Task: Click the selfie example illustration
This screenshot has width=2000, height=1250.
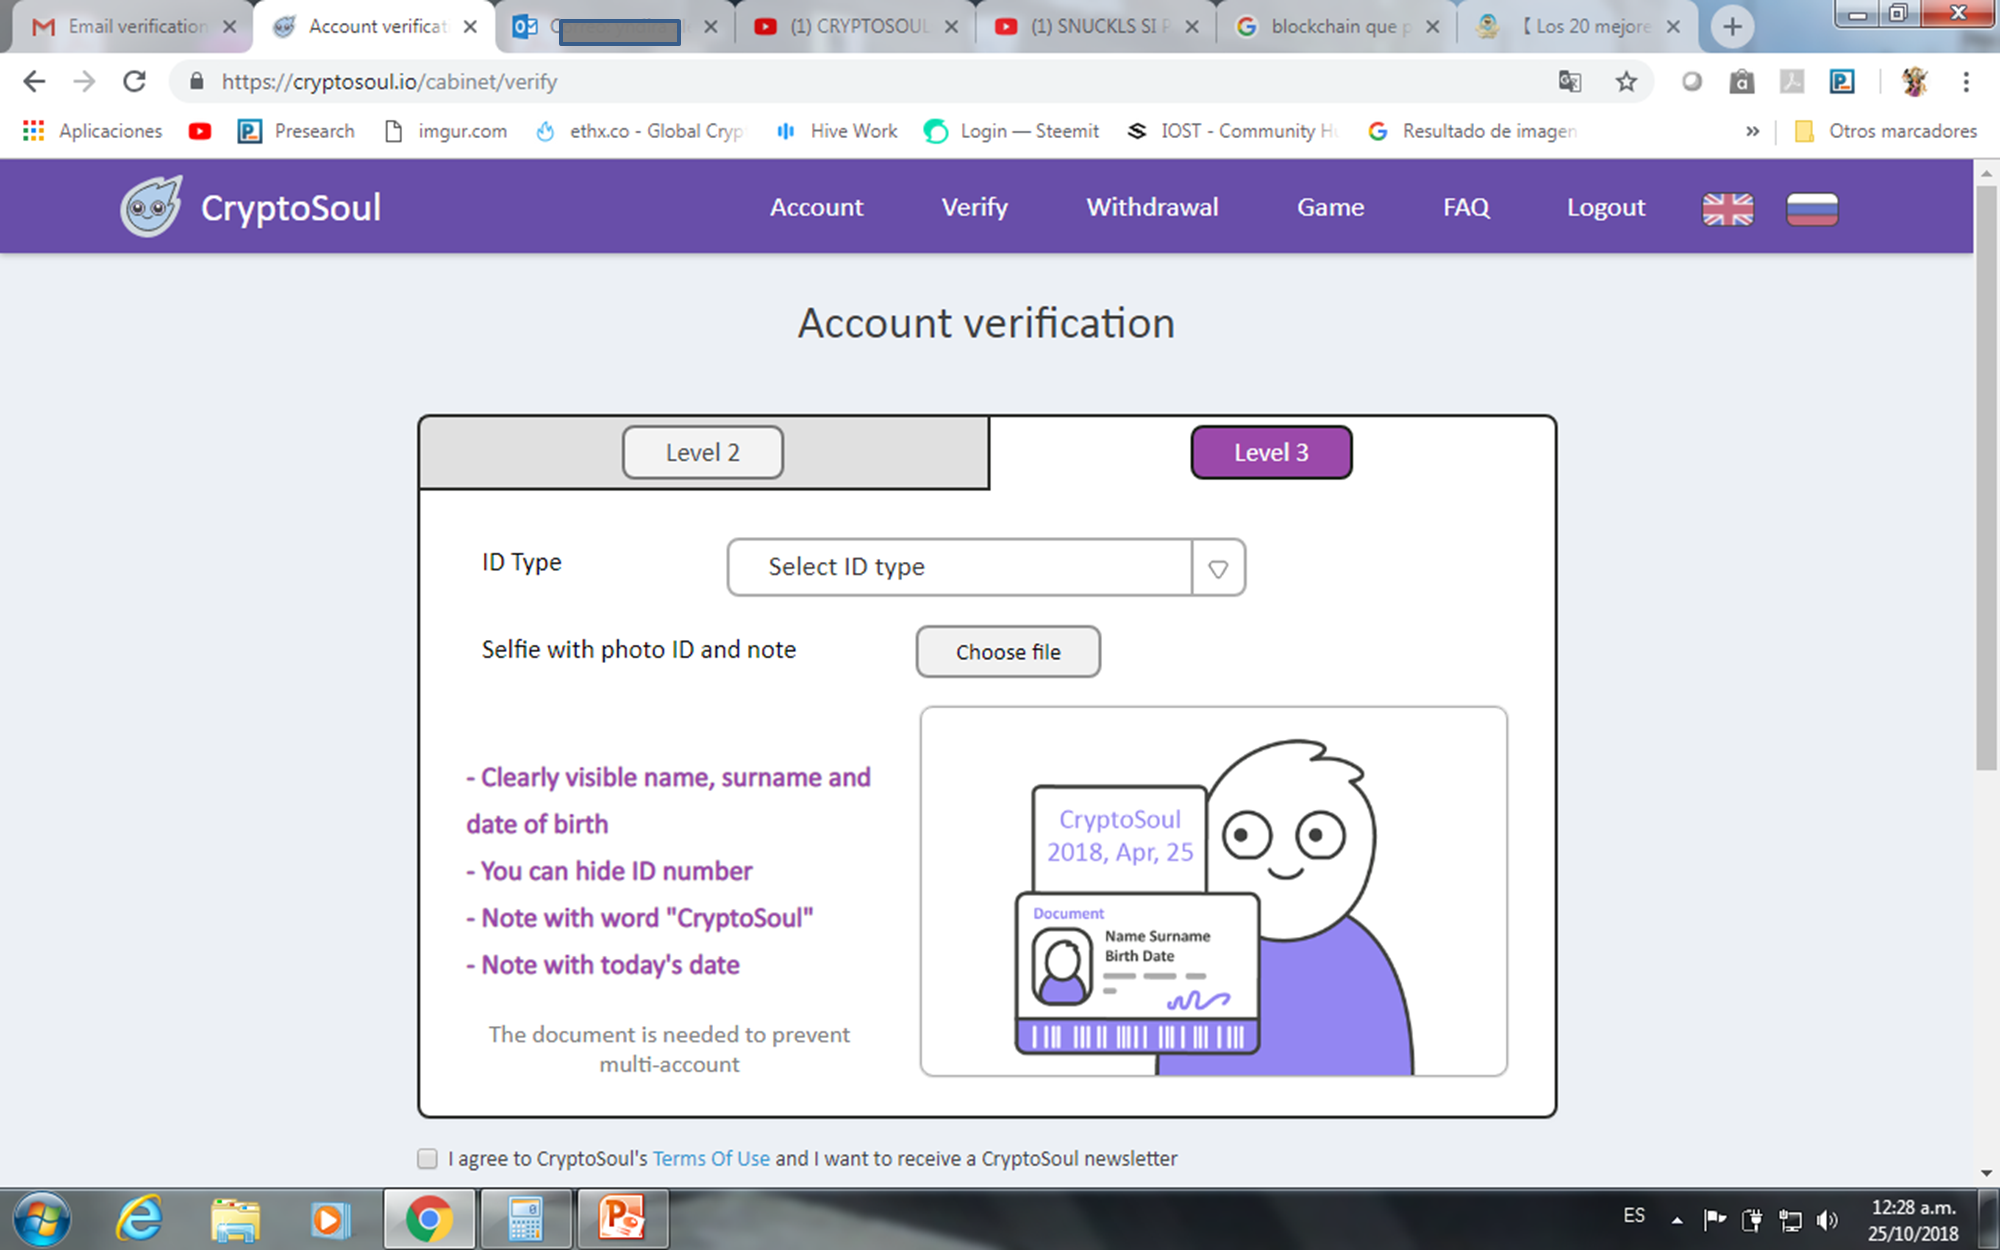Action: [x=1213, y=891]
